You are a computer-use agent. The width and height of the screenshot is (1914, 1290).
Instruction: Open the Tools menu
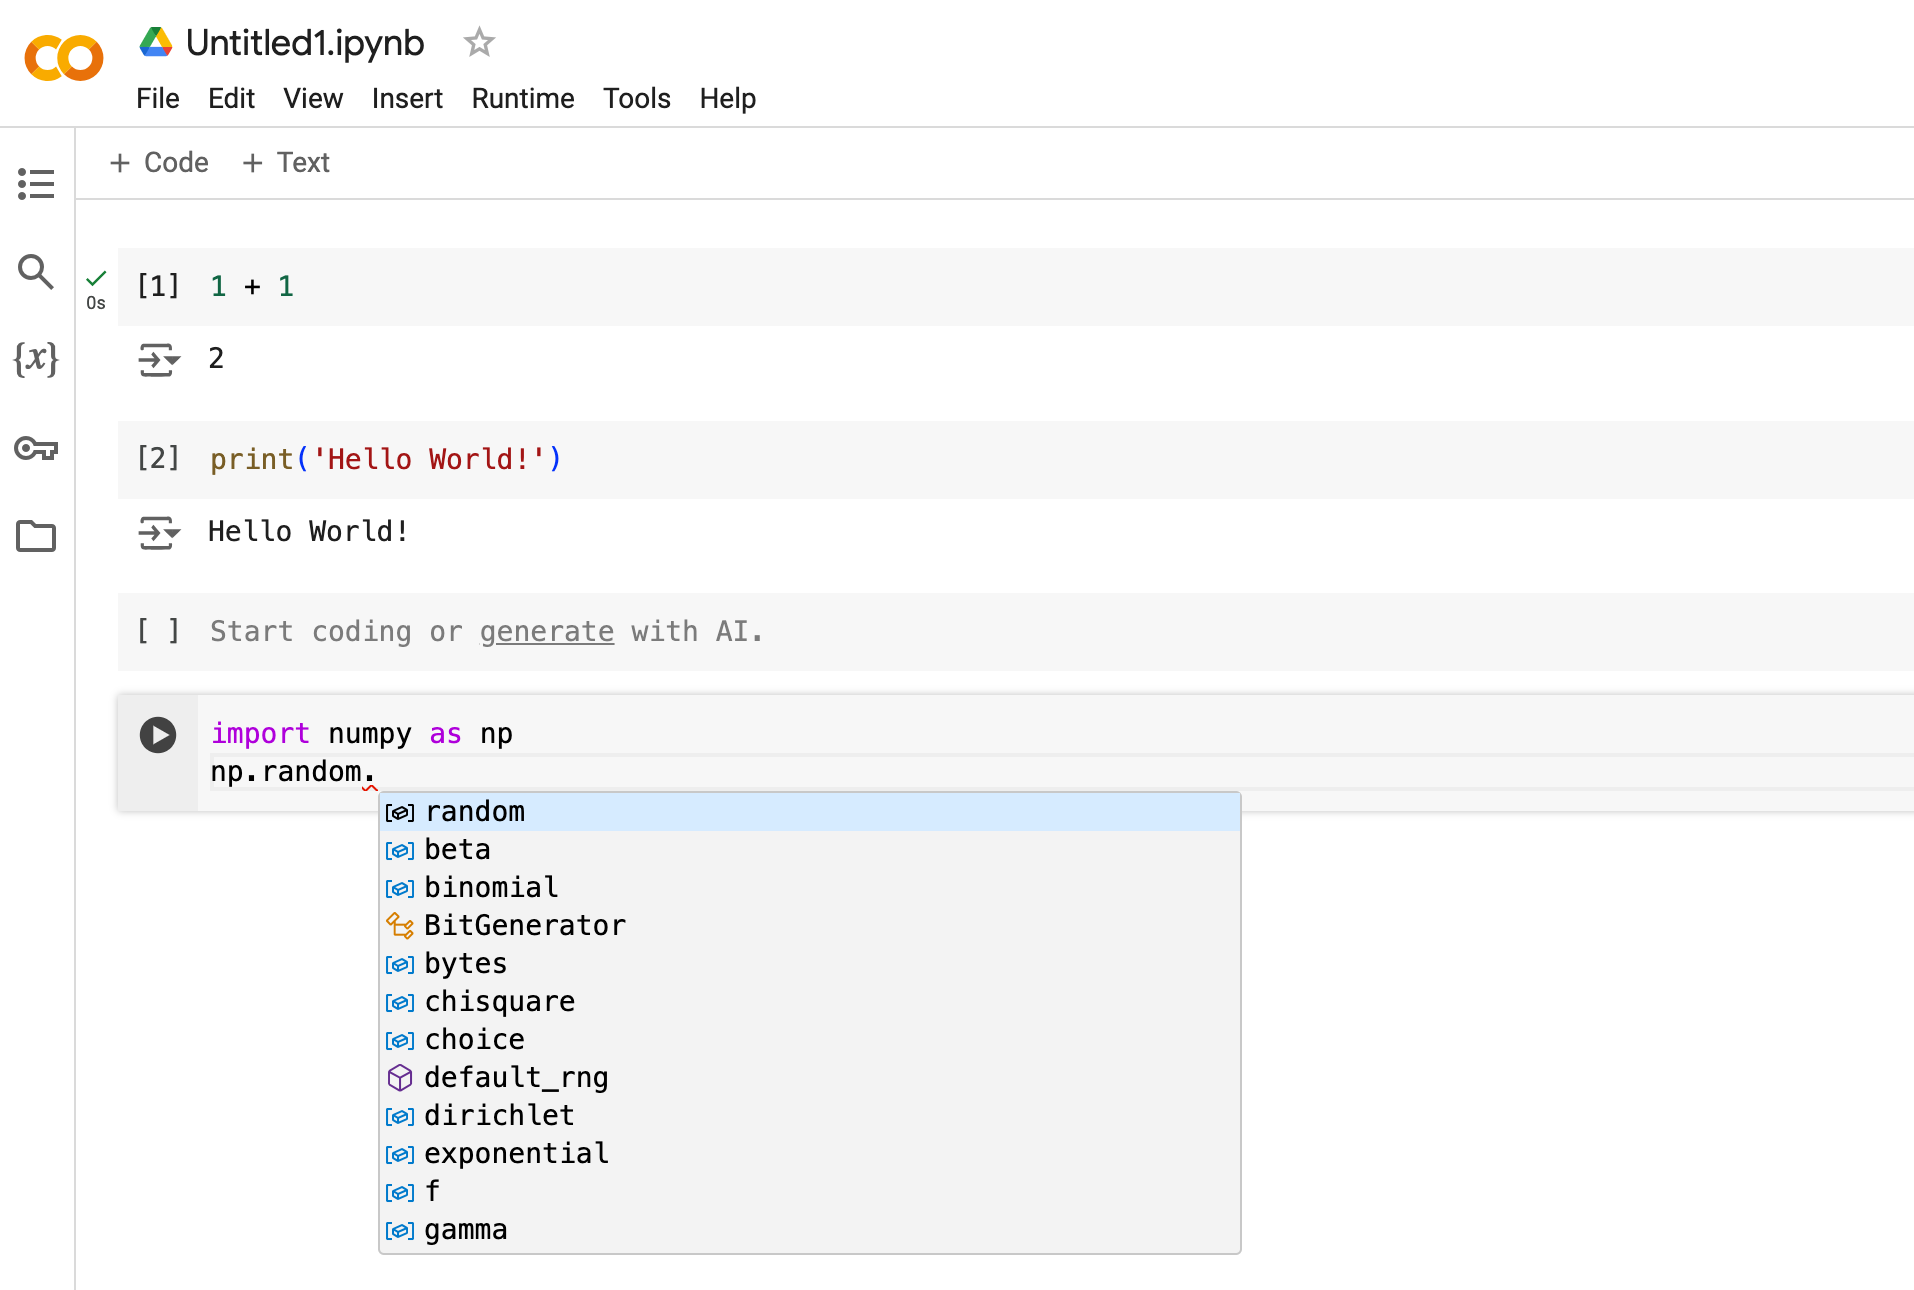636,98
